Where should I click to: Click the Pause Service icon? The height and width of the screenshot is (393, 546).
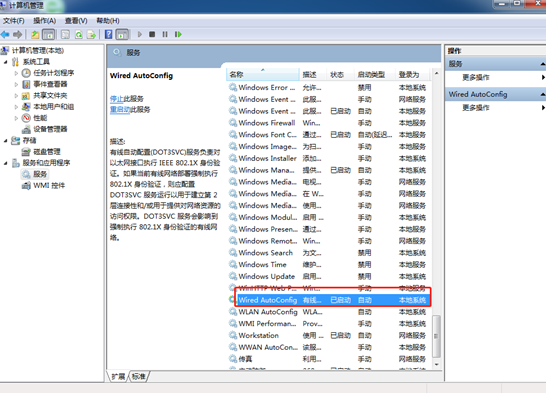[165, 34]
